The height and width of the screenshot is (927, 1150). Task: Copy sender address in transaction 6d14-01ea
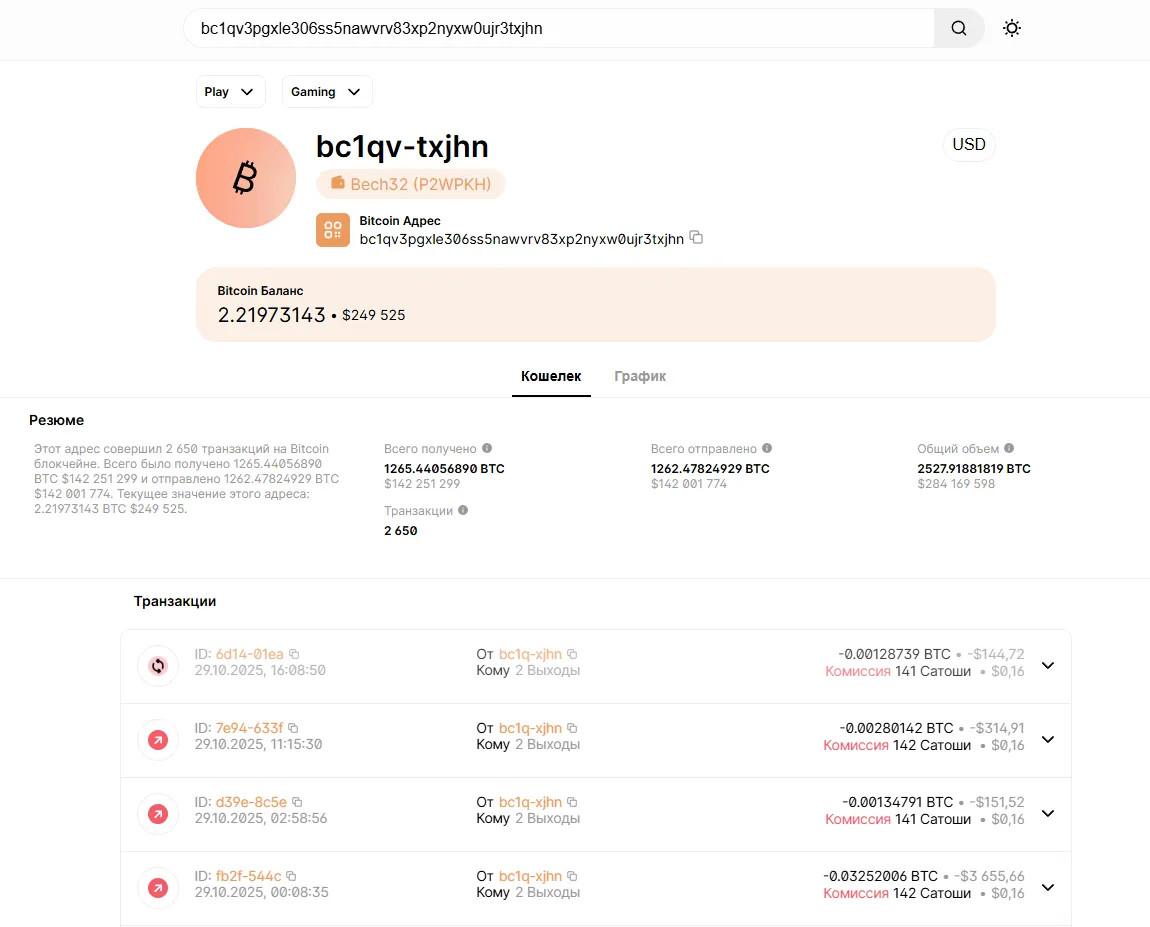click(573, 654)
